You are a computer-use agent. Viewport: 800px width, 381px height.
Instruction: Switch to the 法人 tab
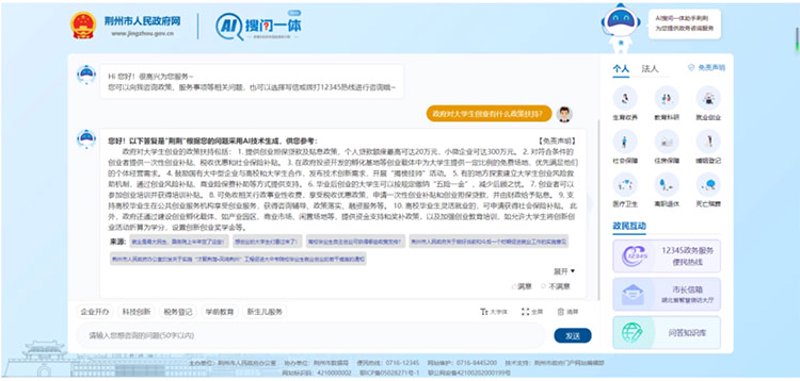click(650, 69)
